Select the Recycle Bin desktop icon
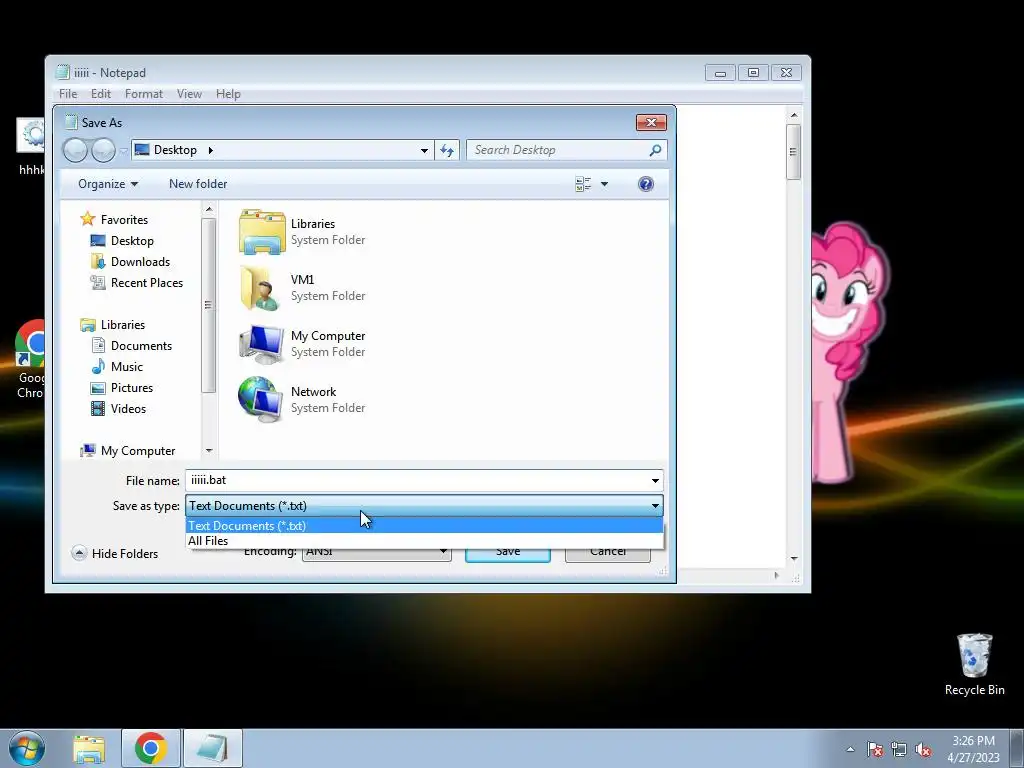This screenshot has width=1024, height=768. click(x=974, y=665)
